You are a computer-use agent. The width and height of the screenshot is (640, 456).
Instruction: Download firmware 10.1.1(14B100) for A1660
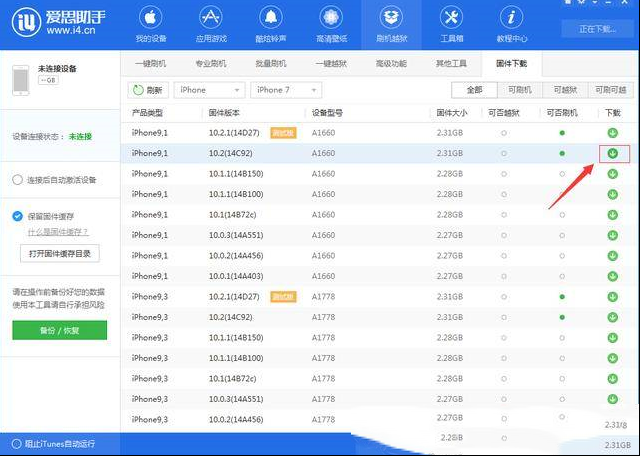pos(612,194)
